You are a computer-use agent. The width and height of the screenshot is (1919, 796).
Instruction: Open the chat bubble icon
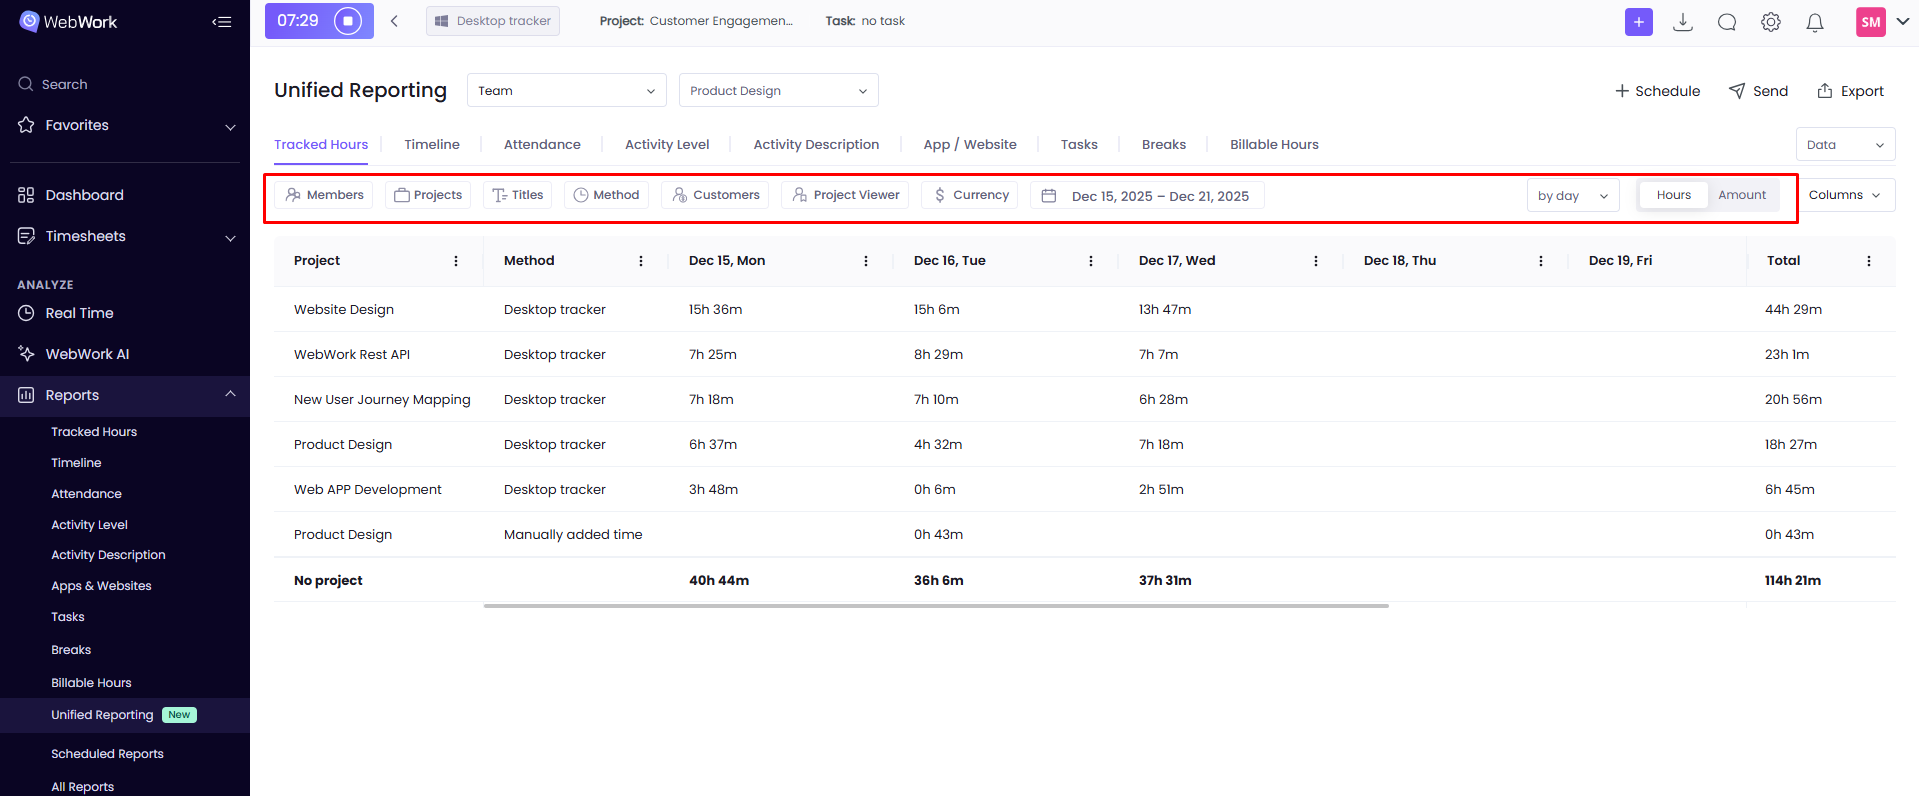click(x=1726, y=22)
